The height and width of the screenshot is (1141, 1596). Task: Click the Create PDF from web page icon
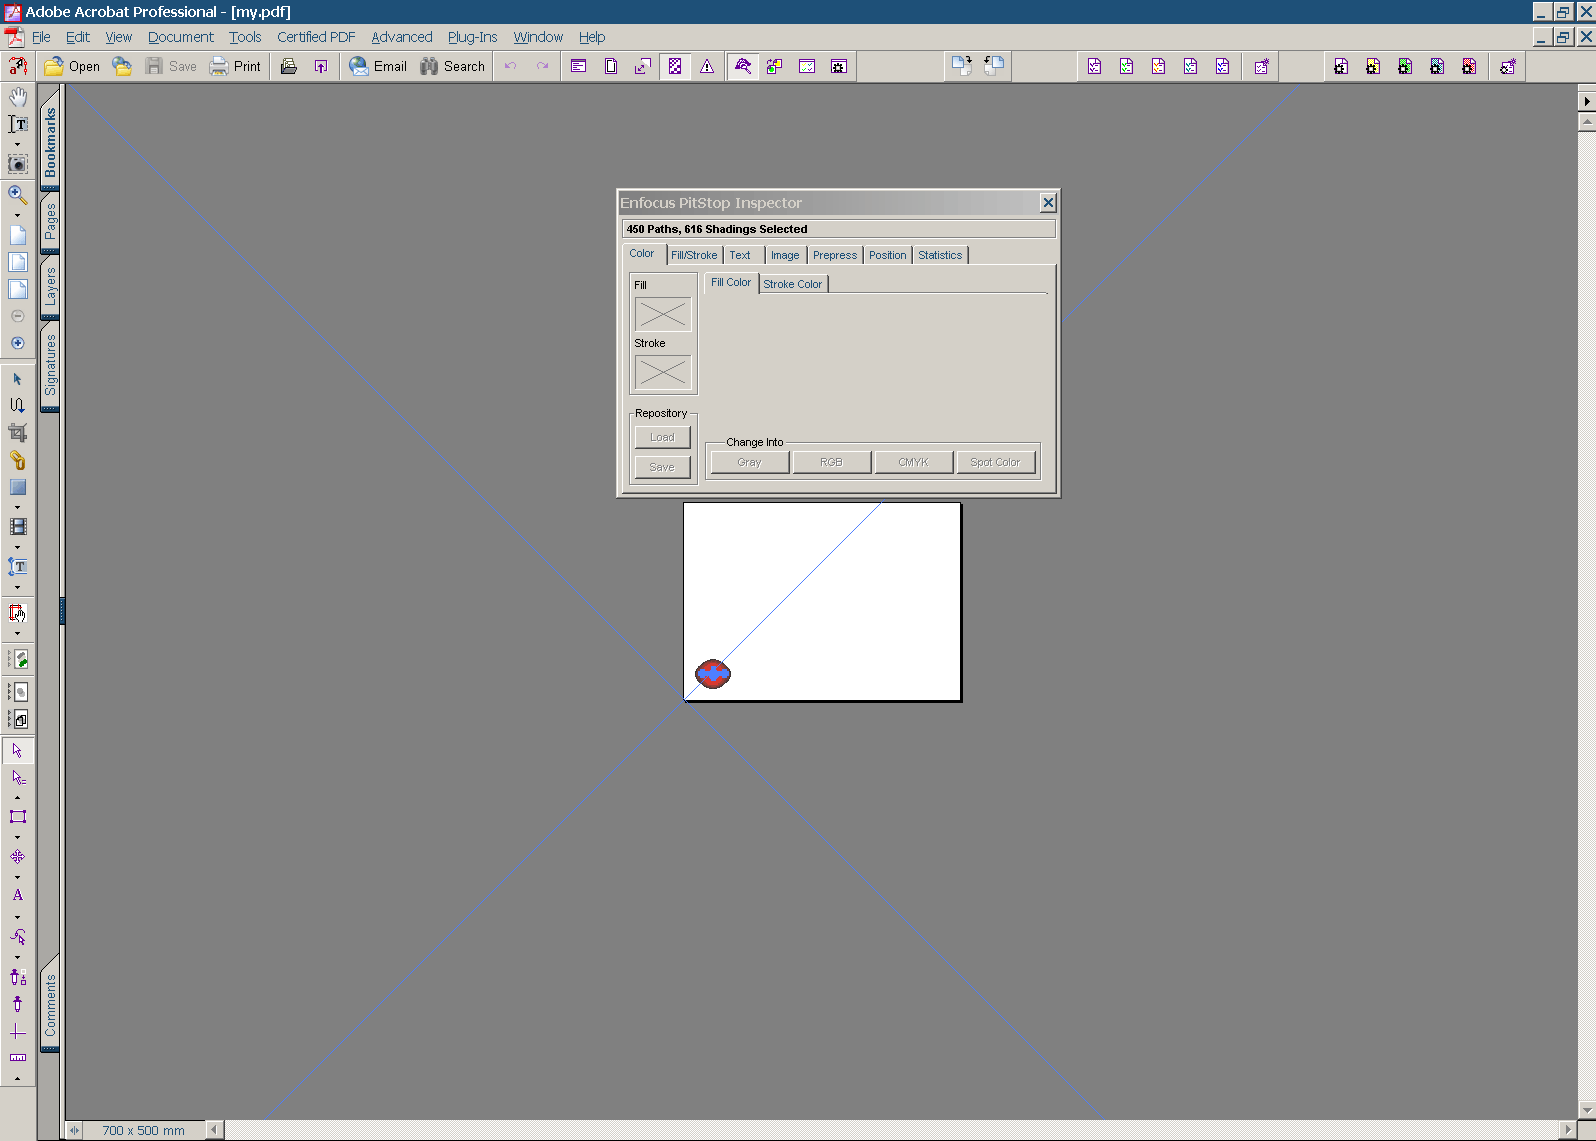point(122,66)
